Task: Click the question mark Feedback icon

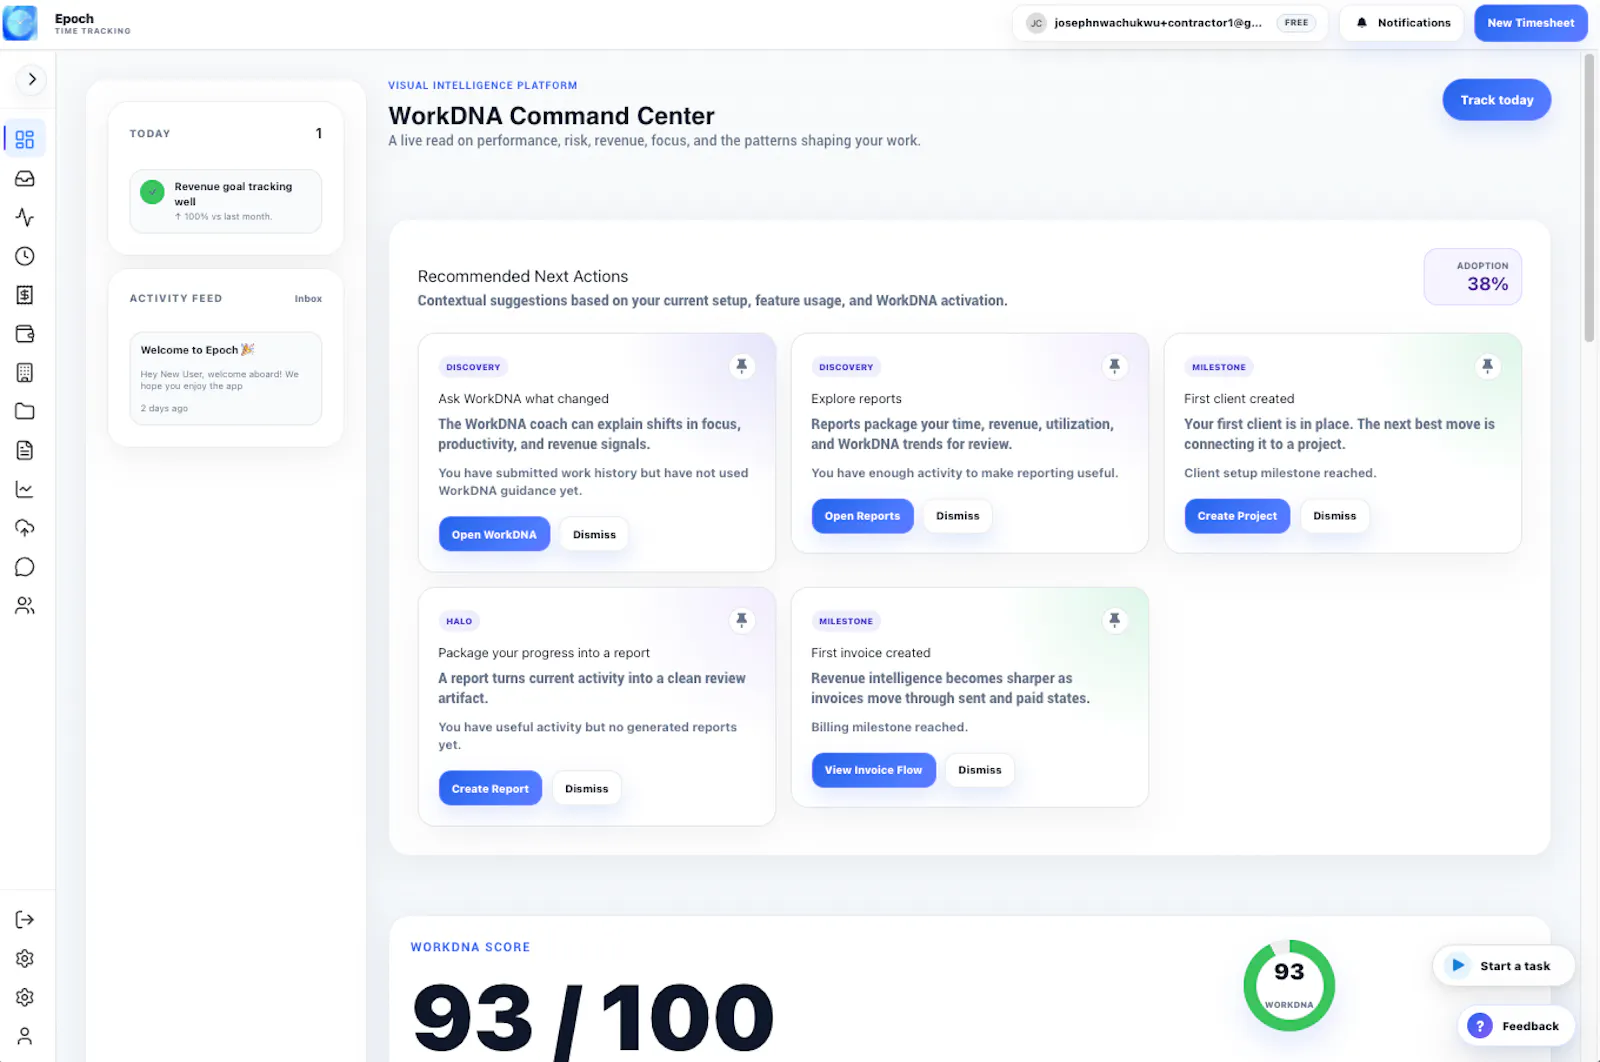Action: (x=1480, y=1026)
